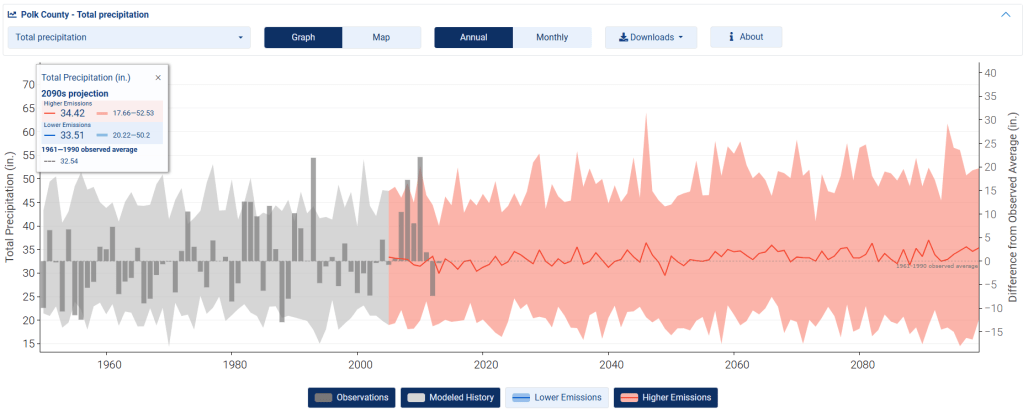Switch to the Map view tab
The image size is (1023, 417).
381,38
